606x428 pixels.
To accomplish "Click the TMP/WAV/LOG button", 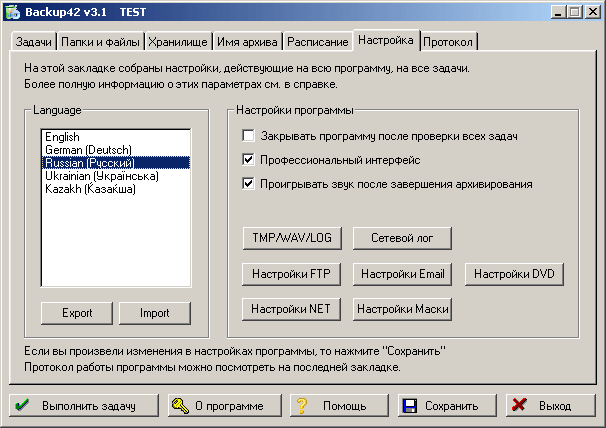I will 292,238.
